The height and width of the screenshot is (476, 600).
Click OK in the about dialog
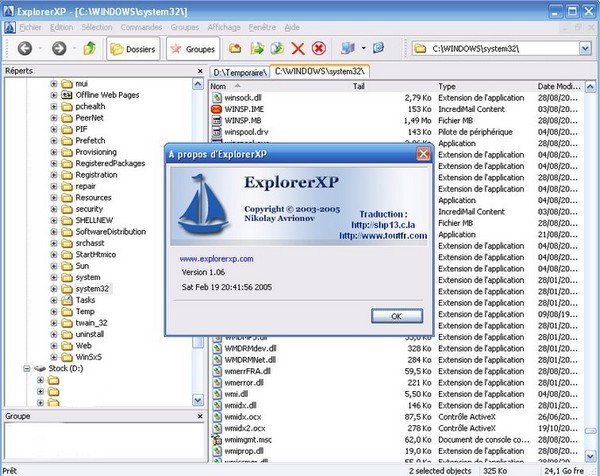click(397, 316)
